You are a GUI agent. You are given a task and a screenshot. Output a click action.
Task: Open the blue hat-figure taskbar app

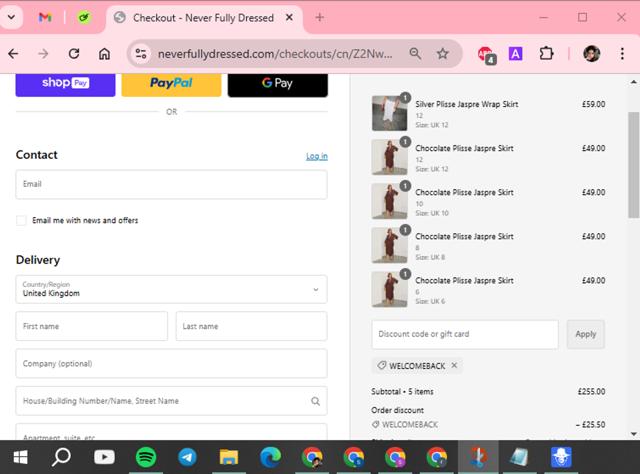[x=561, y=457]
